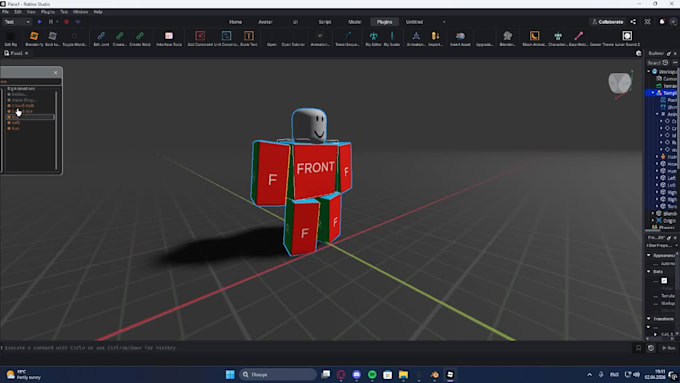Viewport: 680px width, 383px height.
Task: Collapse the Transform properties section
Action: coord(649,319)
